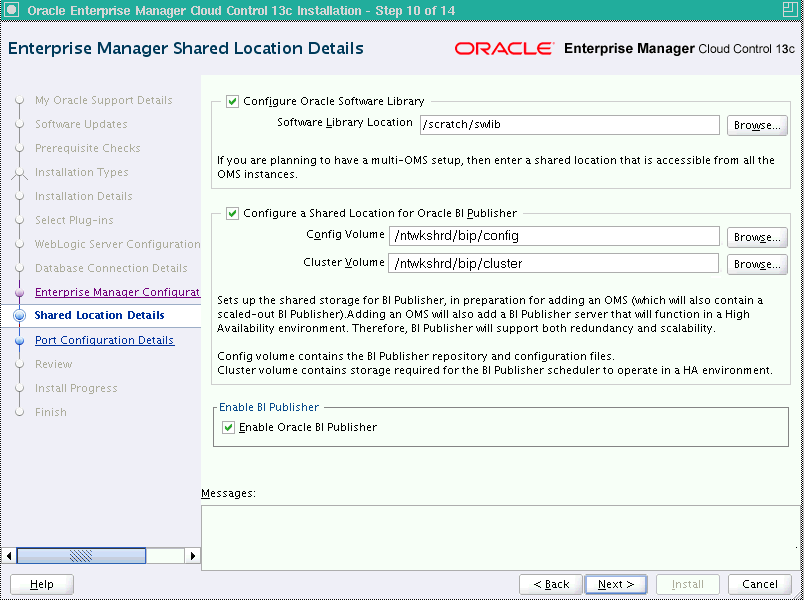
Task: Browse for the Config Volume path
Action: [x=757, y=237]
